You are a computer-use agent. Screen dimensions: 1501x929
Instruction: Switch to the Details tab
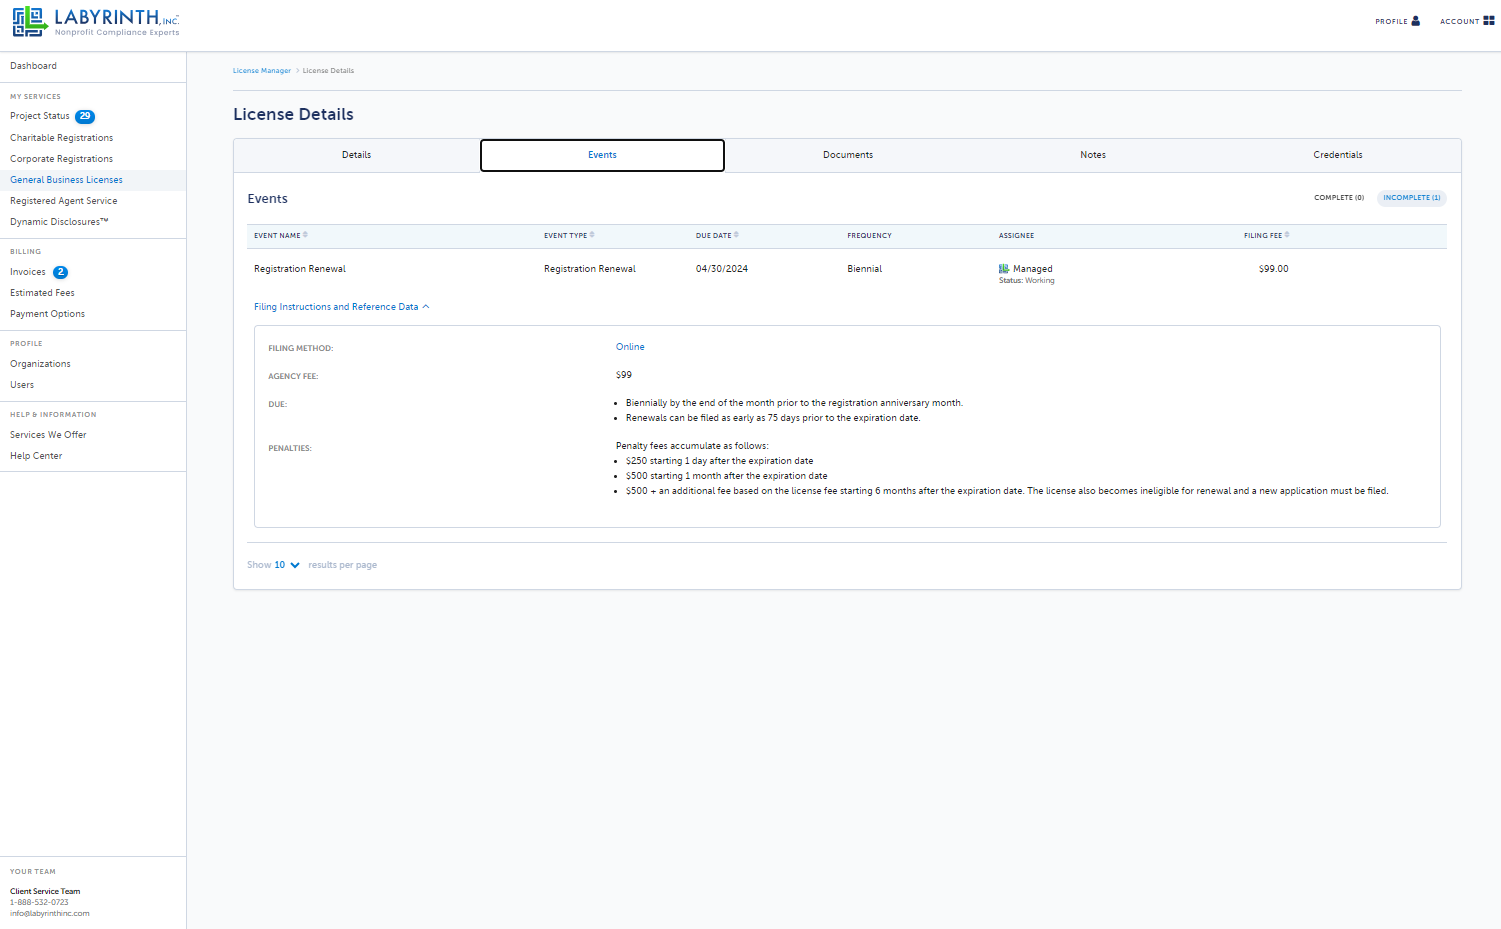click(357, 155)
